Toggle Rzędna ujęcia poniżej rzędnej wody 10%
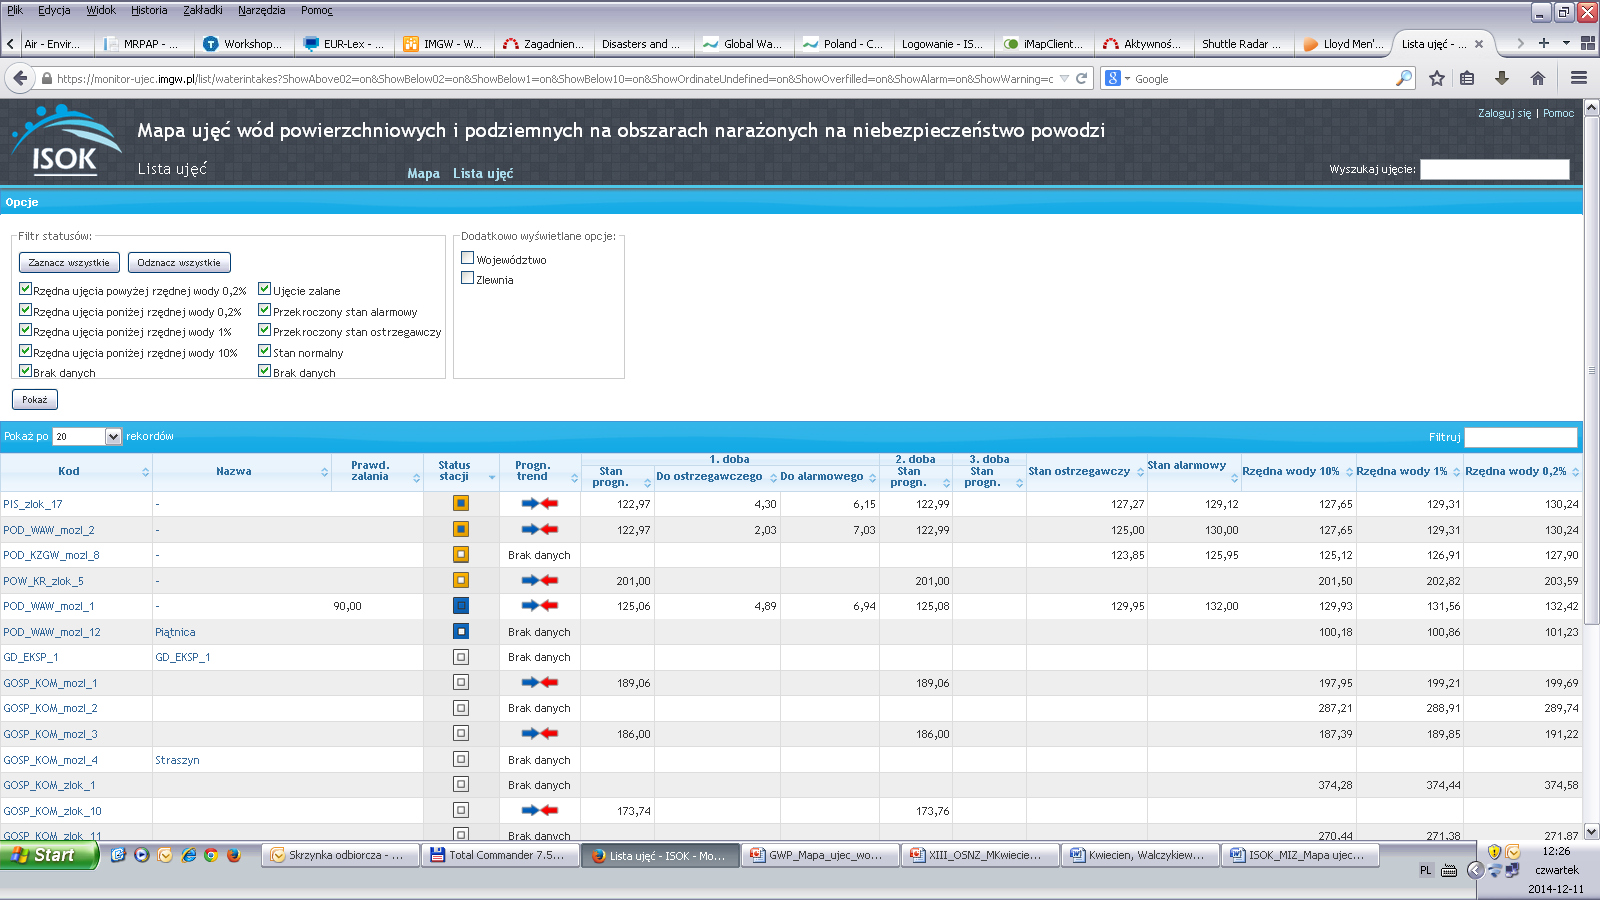Screen dimensions: 1600x900 click(26, 350)
